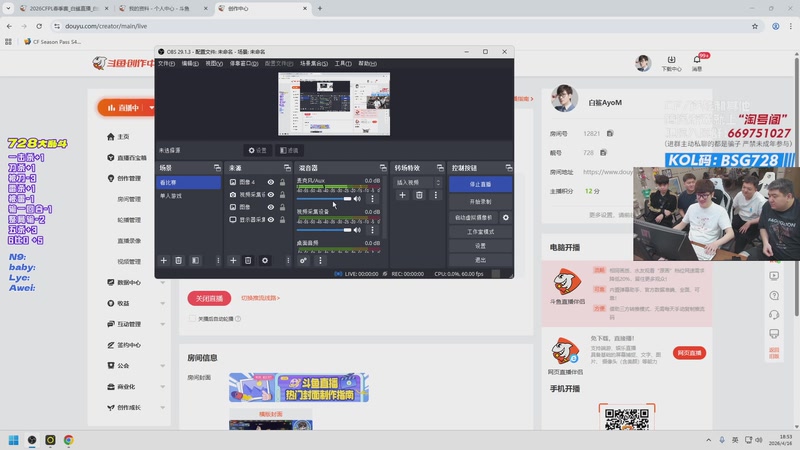Open help question-mark icon in right floating bar
This screenshot has width=800, height=450.
[x=774, y=295]
